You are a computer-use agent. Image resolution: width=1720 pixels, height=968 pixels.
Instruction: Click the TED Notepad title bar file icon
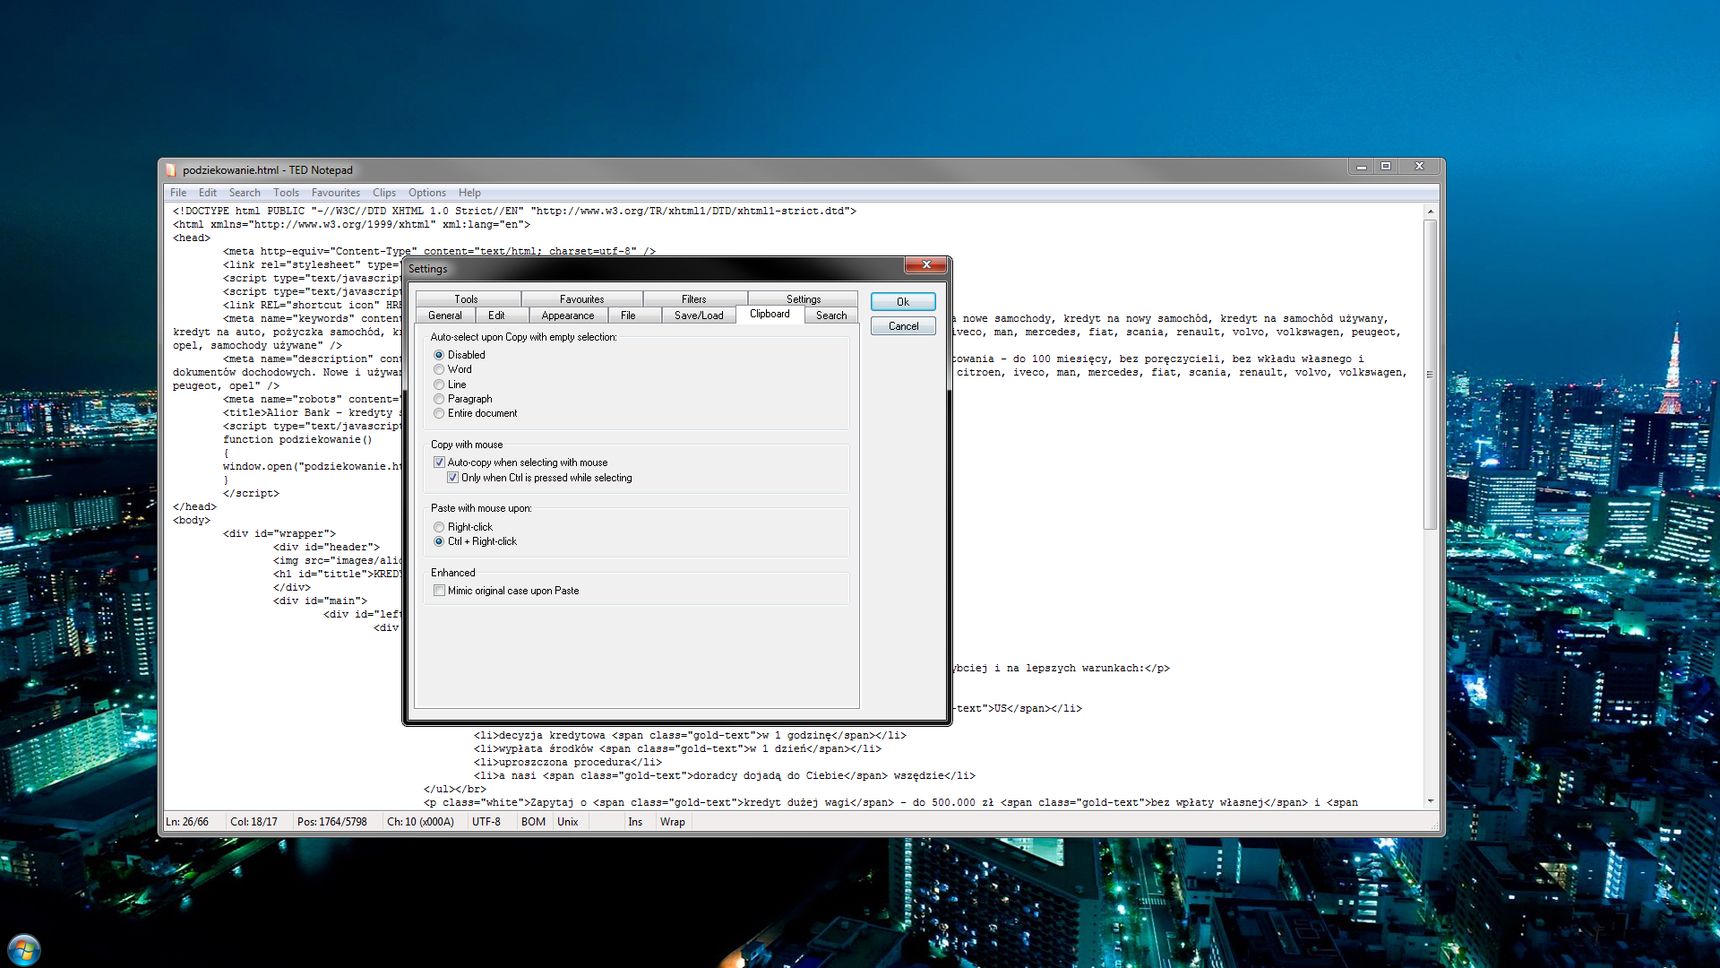(170, 170)
